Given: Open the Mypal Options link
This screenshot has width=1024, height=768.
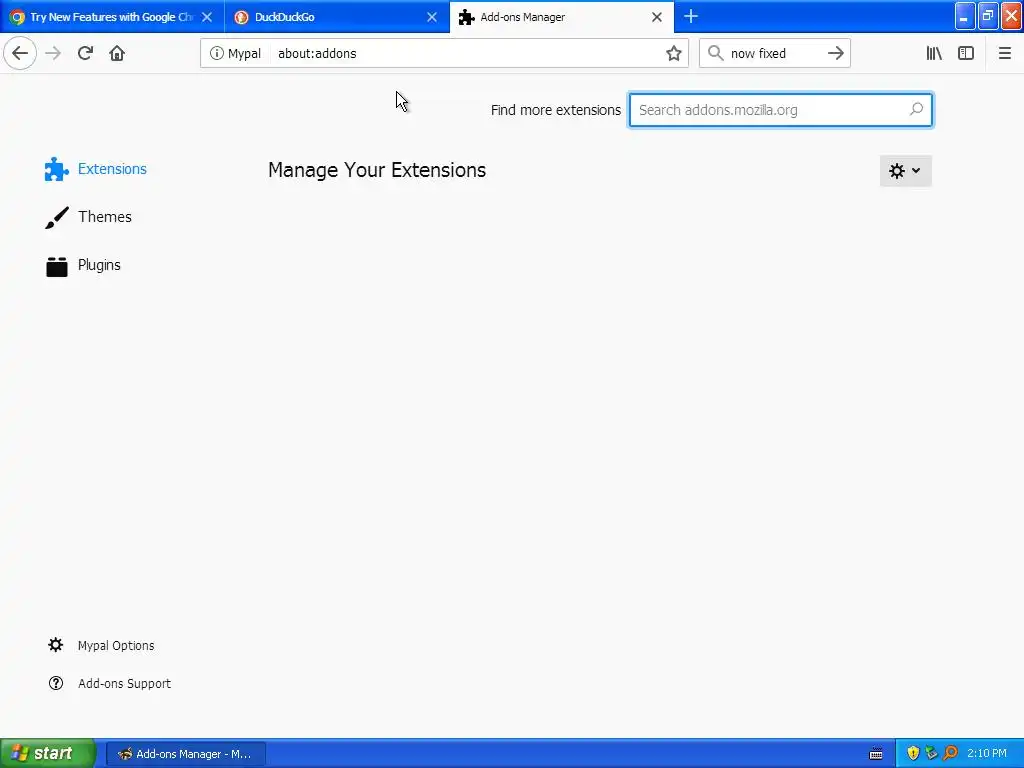Looking at the screenshot, I should 116,645.
